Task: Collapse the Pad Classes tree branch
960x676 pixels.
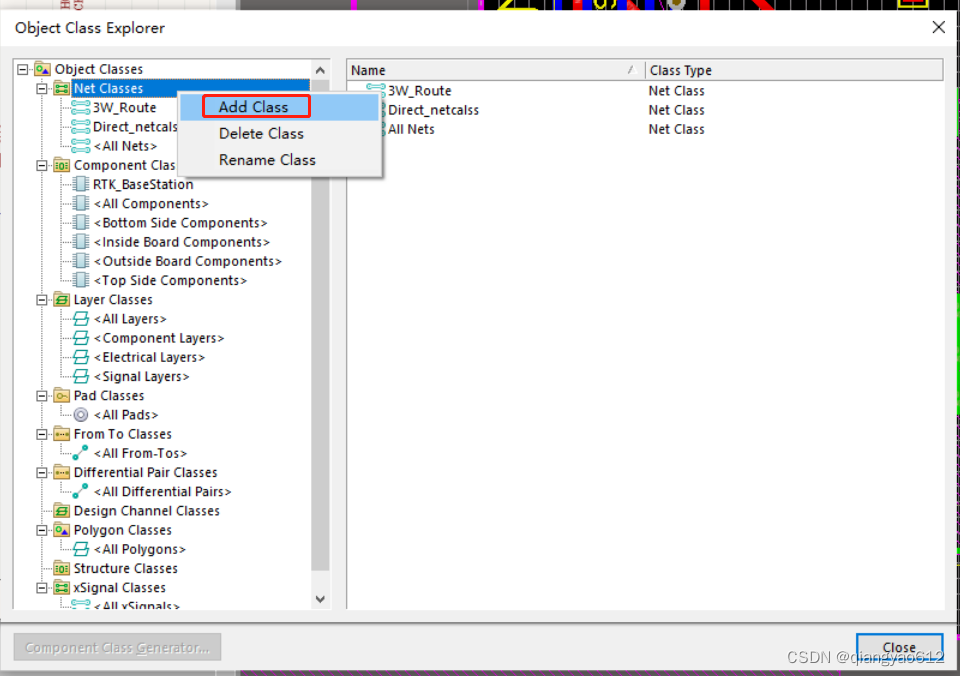Action: click(40, 395)
